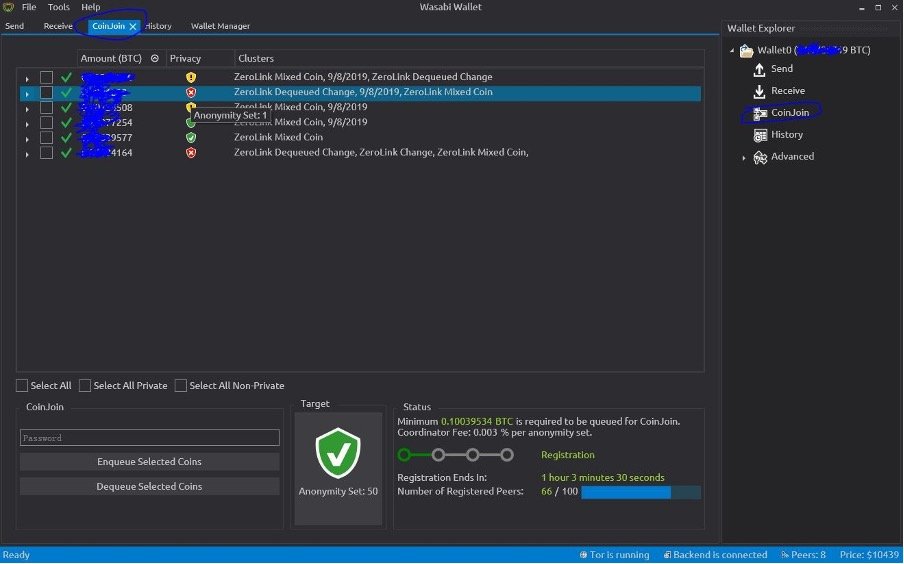Tick the checkbox on the 77254 coin row
The image size is (904, 564).
46,122
